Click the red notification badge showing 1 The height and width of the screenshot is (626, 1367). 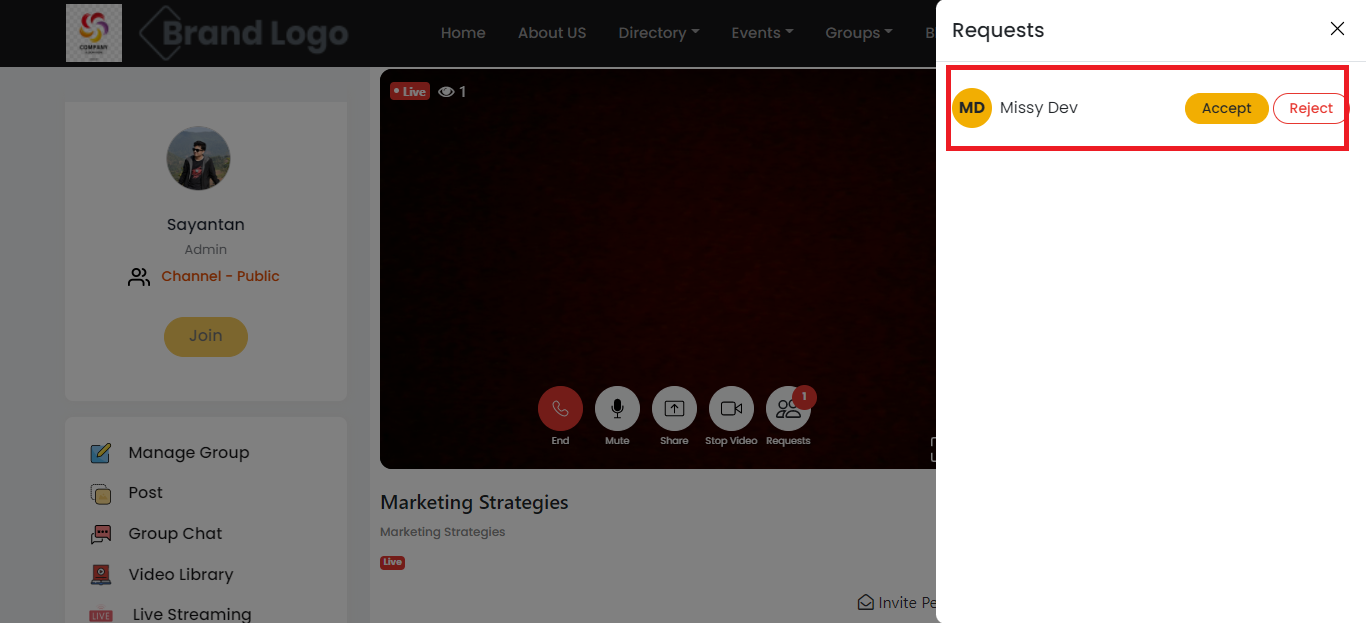[x=804, y=397]
